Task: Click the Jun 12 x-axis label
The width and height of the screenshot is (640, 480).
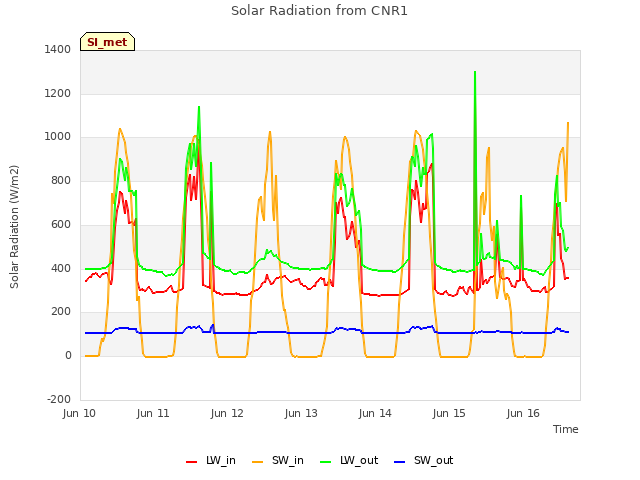Action: (x=227, y=413)
